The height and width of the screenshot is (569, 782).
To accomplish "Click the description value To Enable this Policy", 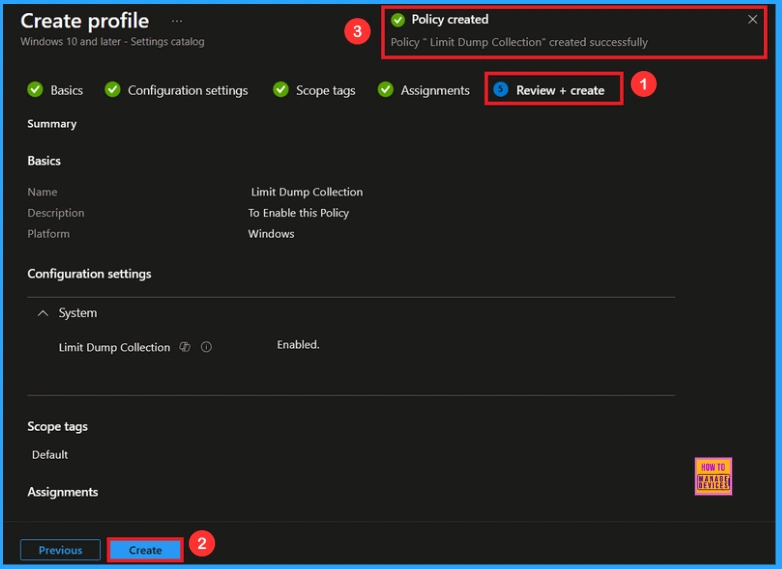I will [298, 213].
